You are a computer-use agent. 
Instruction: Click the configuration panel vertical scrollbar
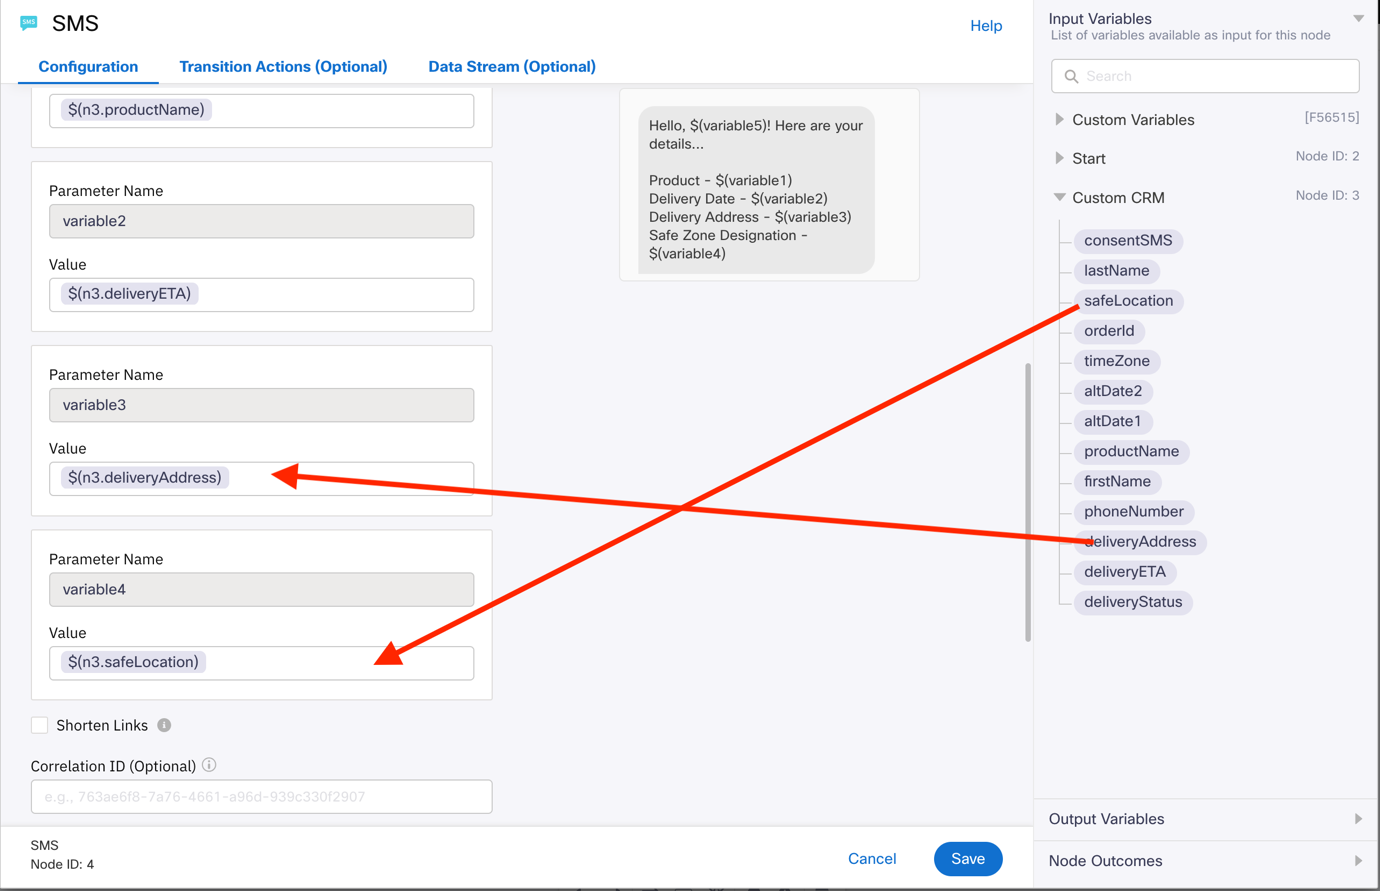click(1028, 502)
